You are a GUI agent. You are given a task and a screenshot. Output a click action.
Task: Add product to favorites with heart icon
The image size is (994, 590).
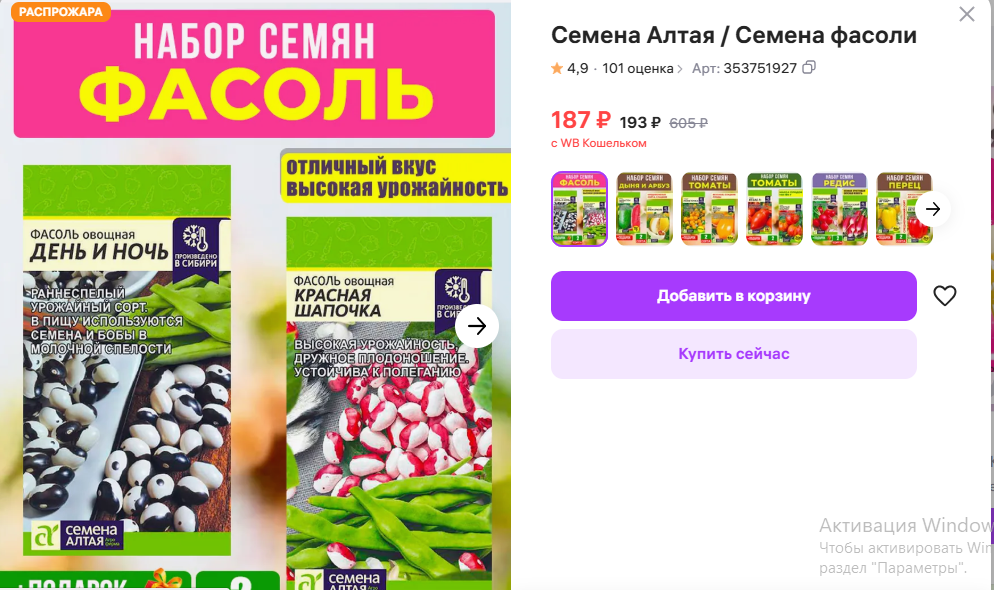click(x=945, y=295)
